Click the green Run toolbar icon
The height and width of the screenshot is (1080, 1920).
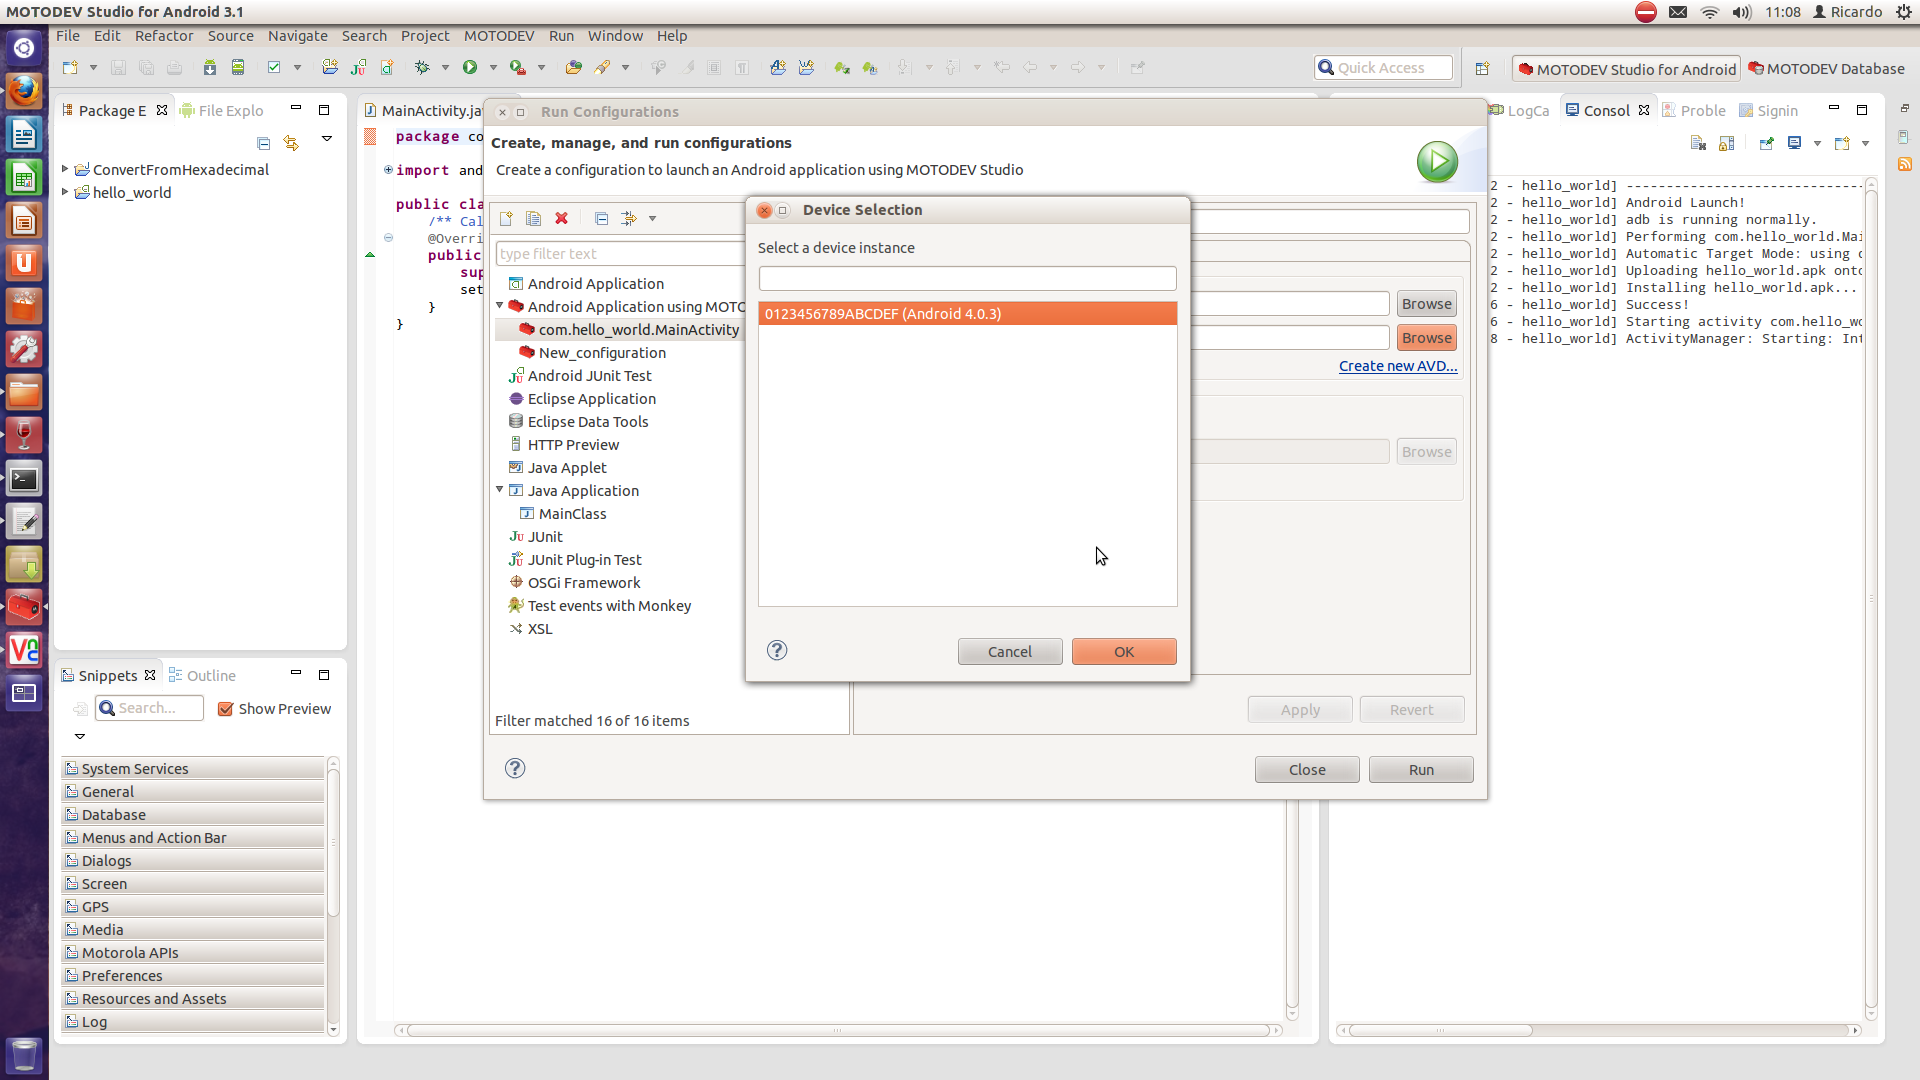[x=470, y=67]
